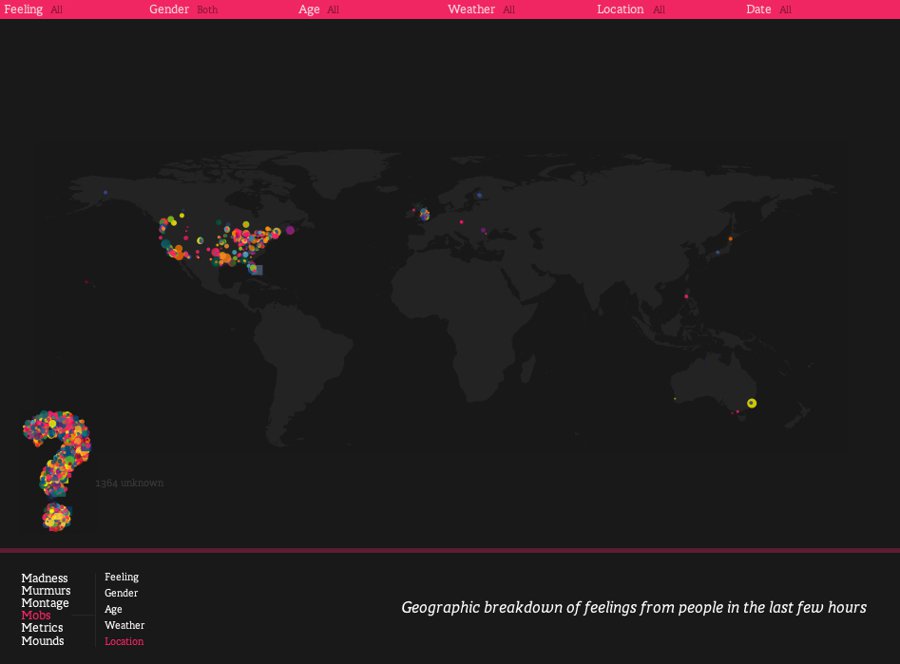900x664 pixels.
Task: Open the Mounds movement
Action: point(42,641)
